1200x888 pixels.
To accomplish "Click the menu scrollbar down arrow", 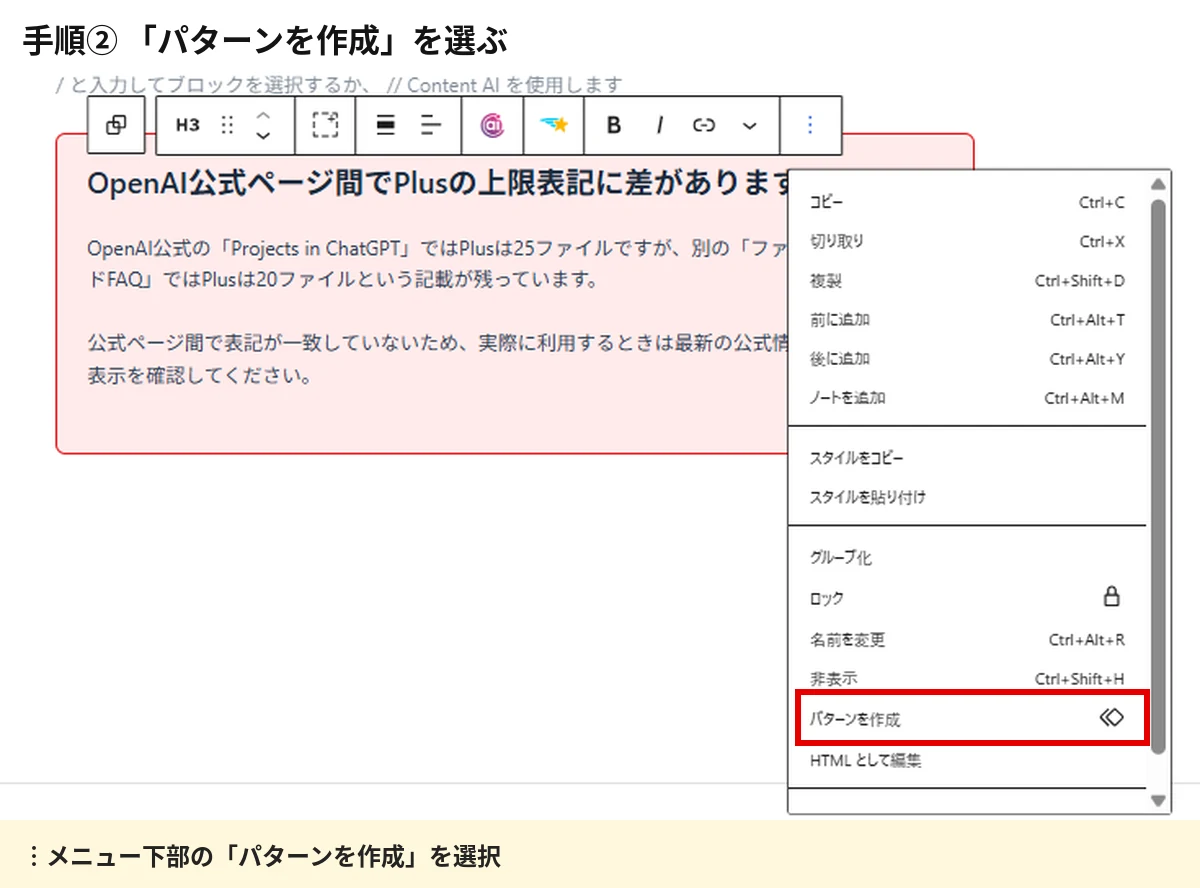I will 1158,800.
